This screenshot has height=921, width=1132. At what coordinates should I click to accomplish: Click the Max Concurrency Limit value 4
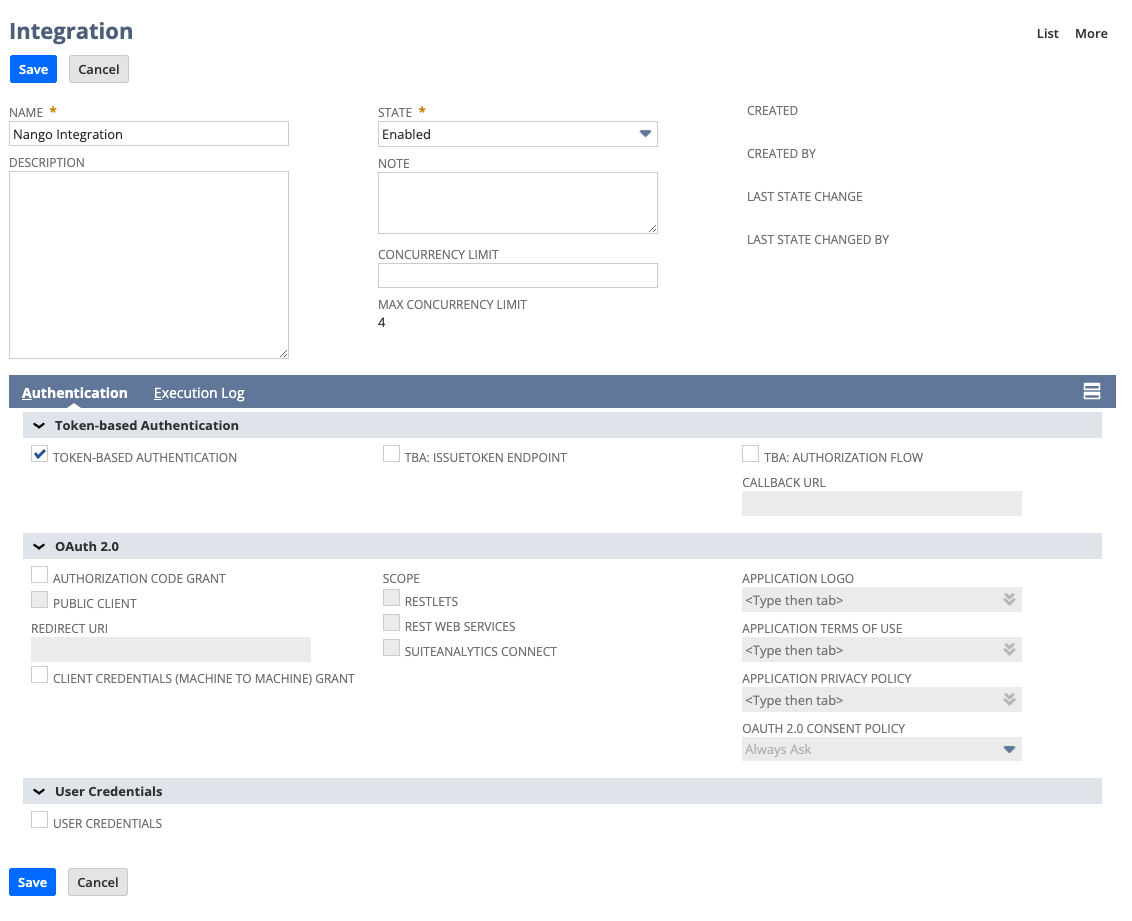click(x=382, y=323)
